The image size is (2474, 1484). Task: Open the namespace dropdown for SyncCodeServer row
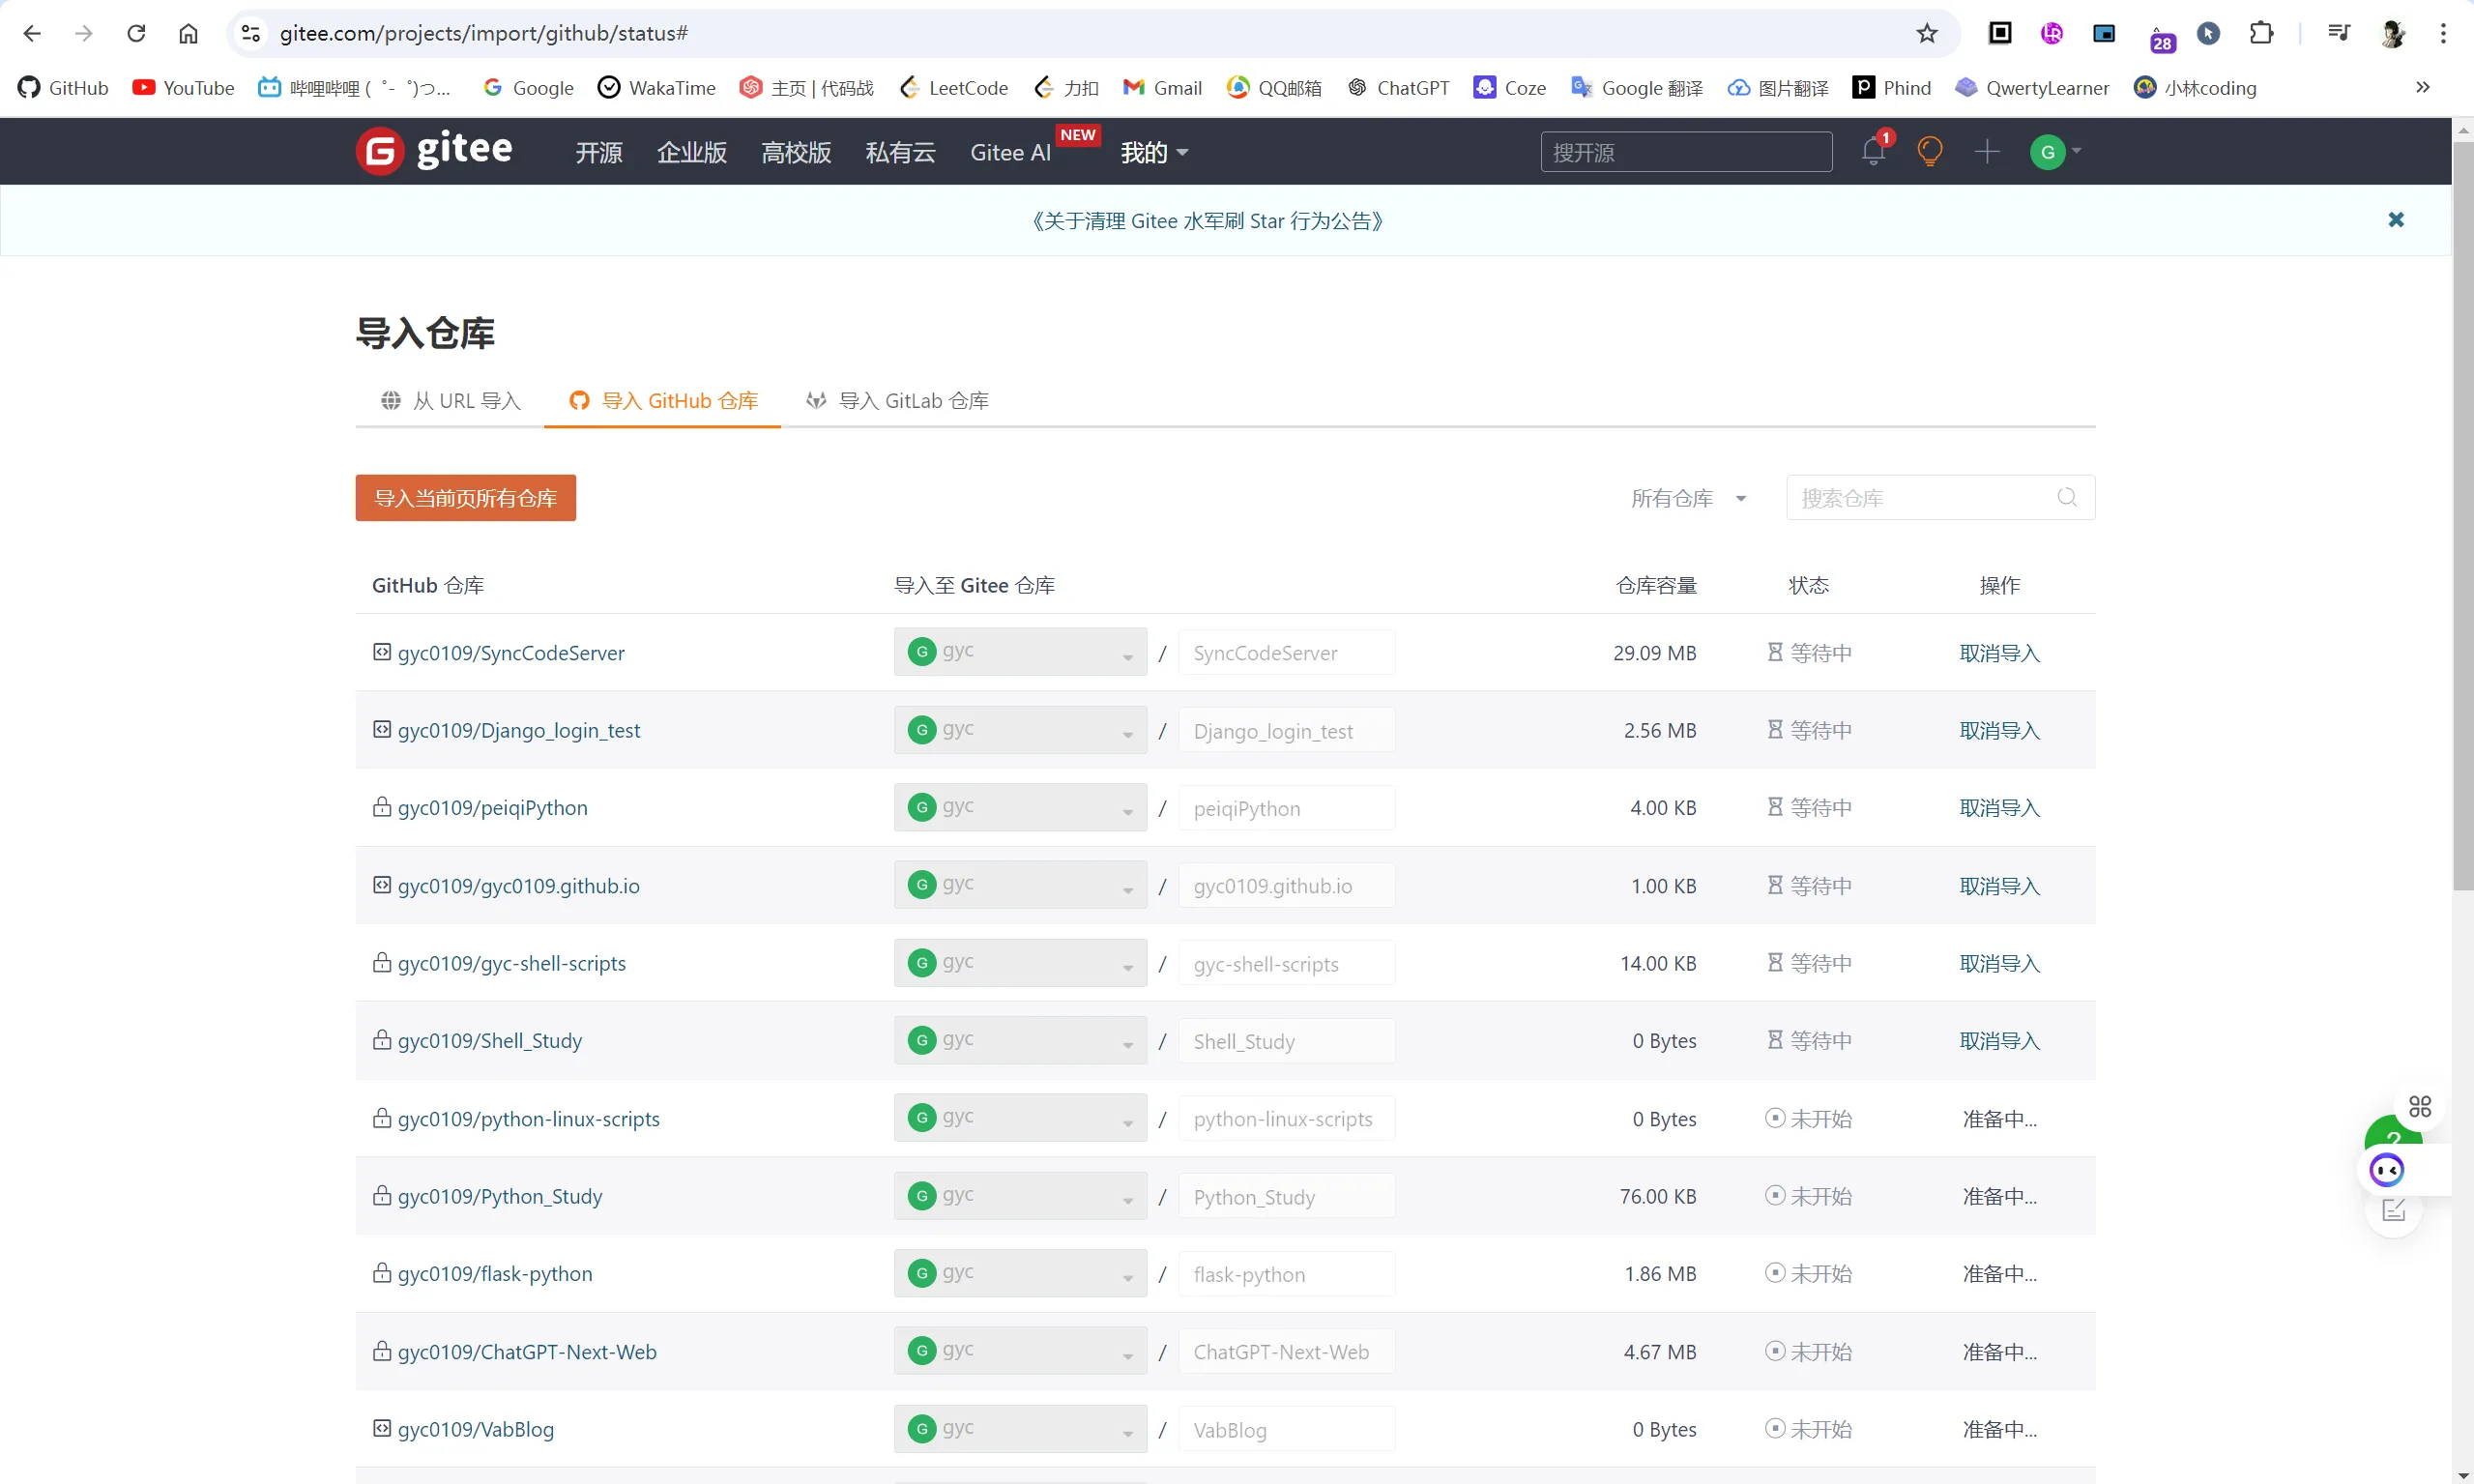click(1020, 652)
